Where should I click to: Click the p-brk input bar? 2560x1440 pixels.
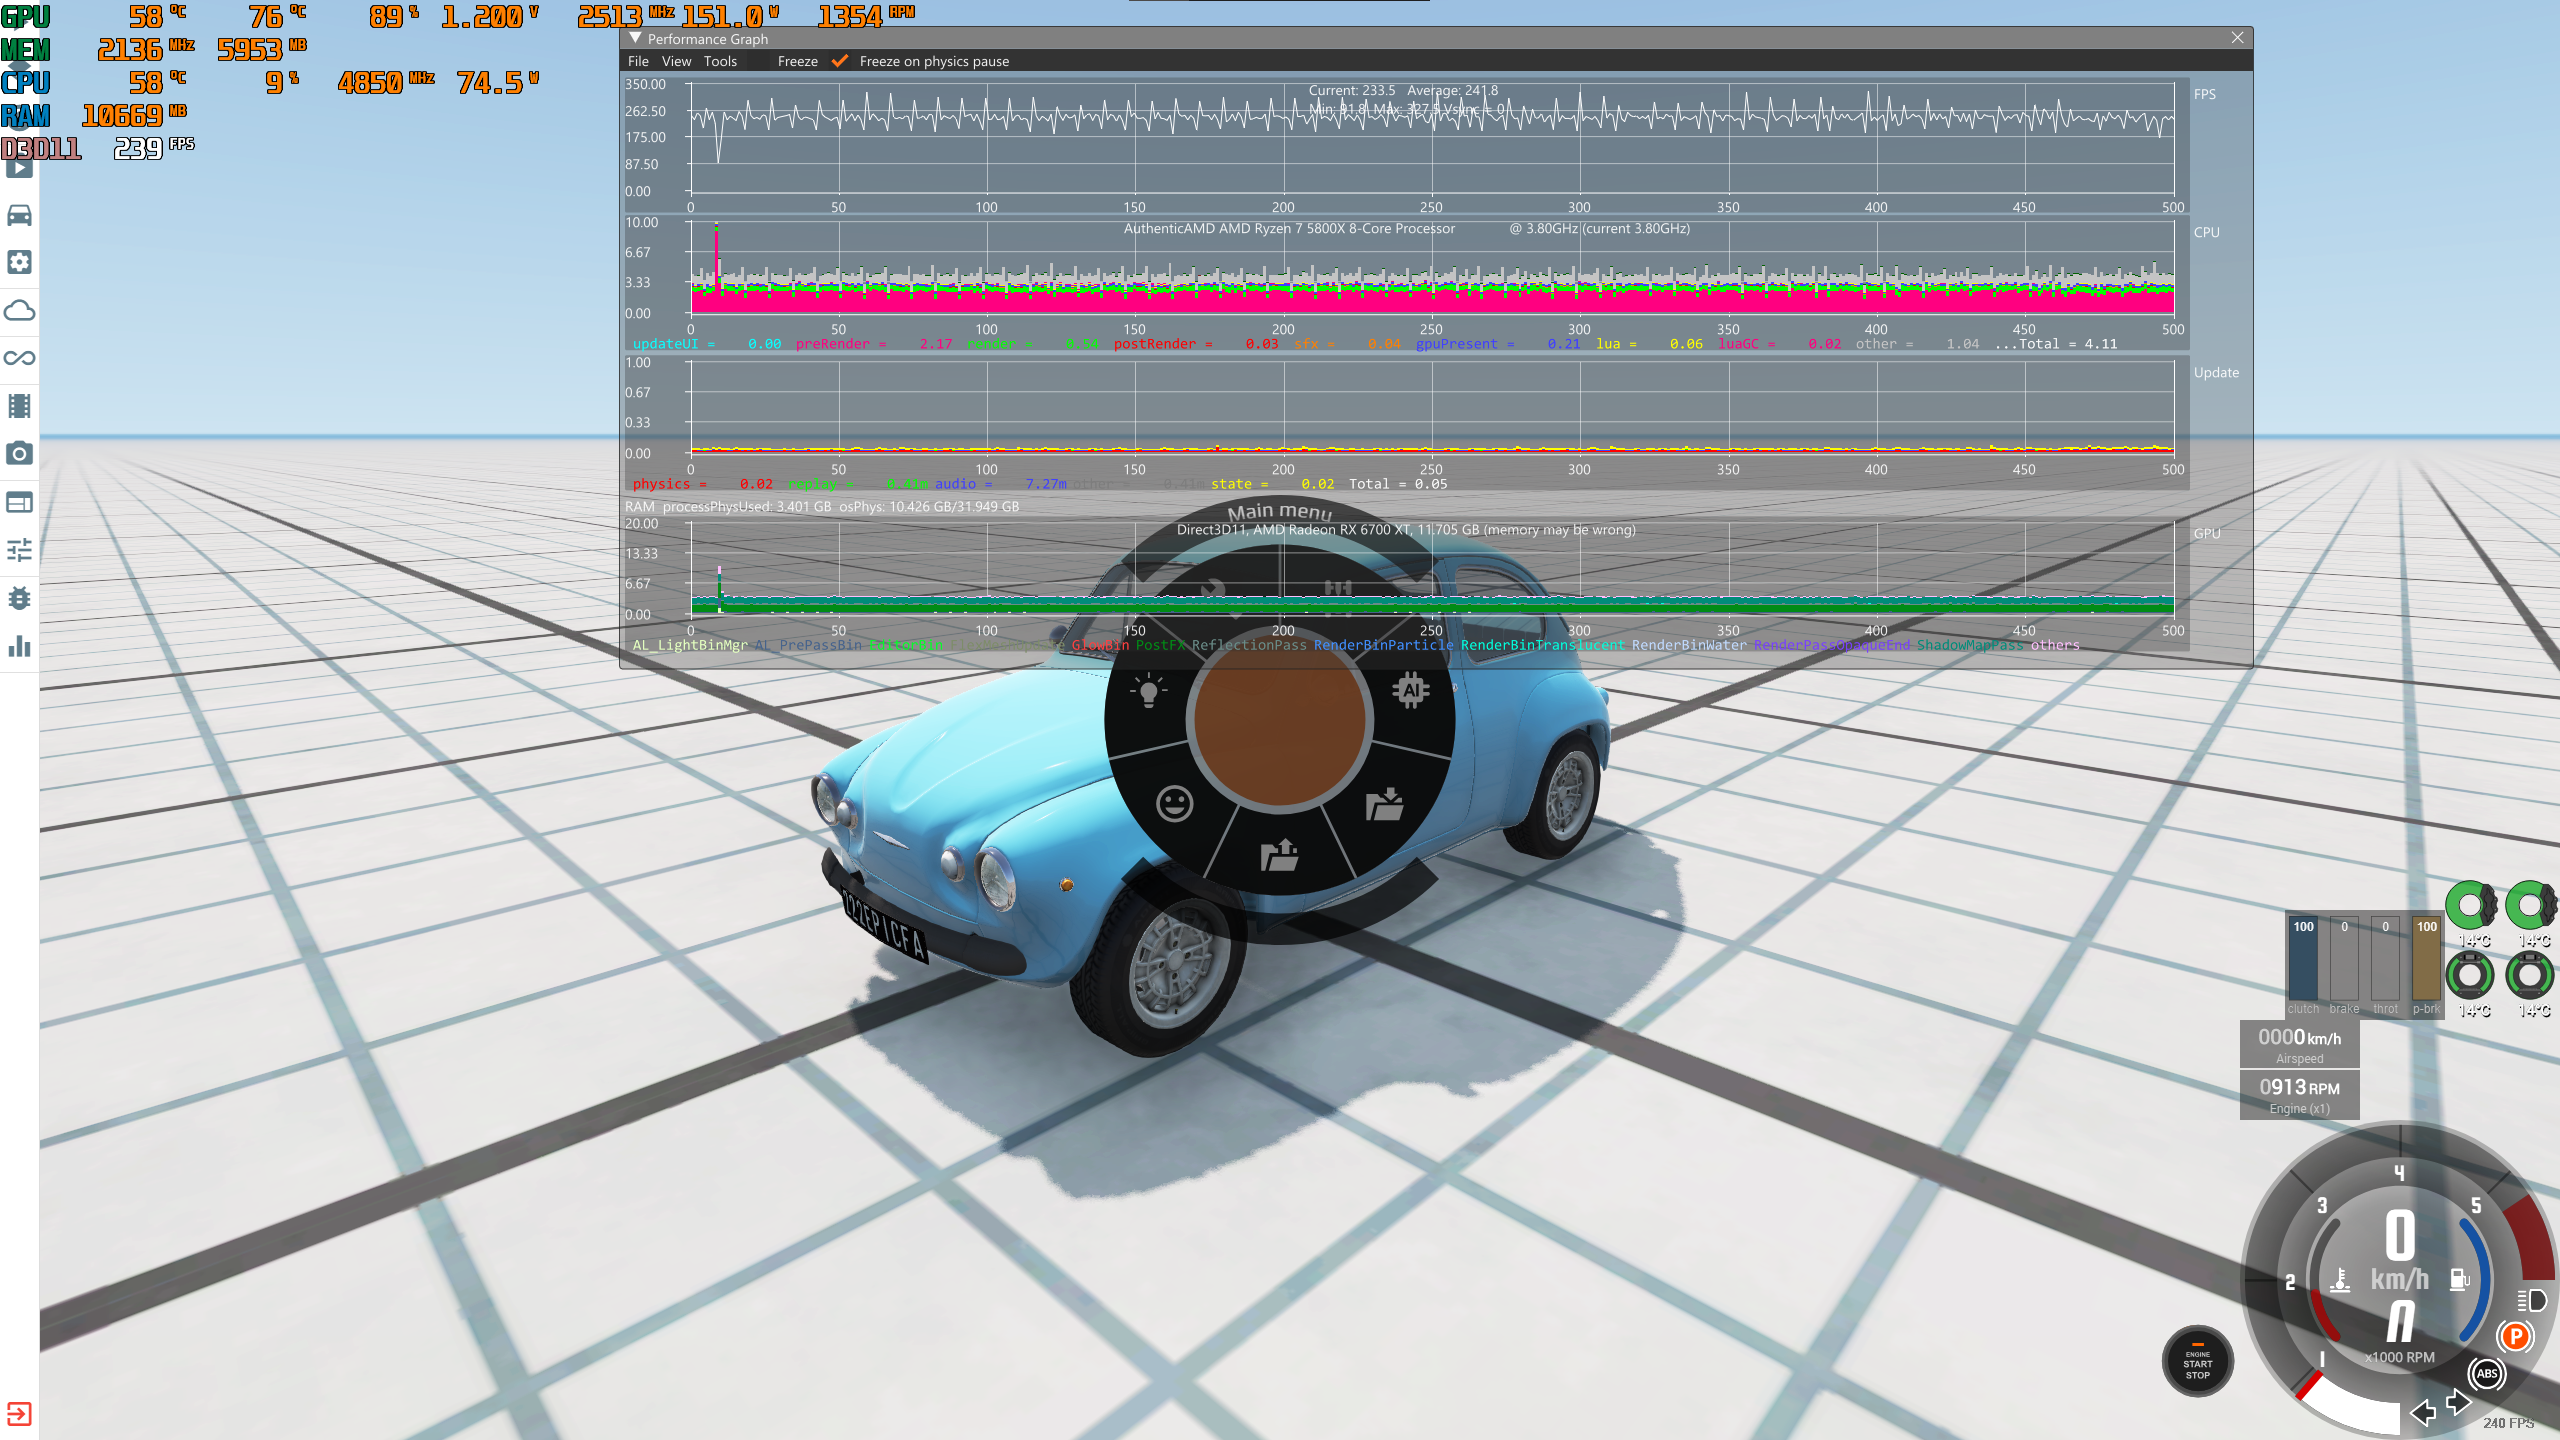[2426, 960]
